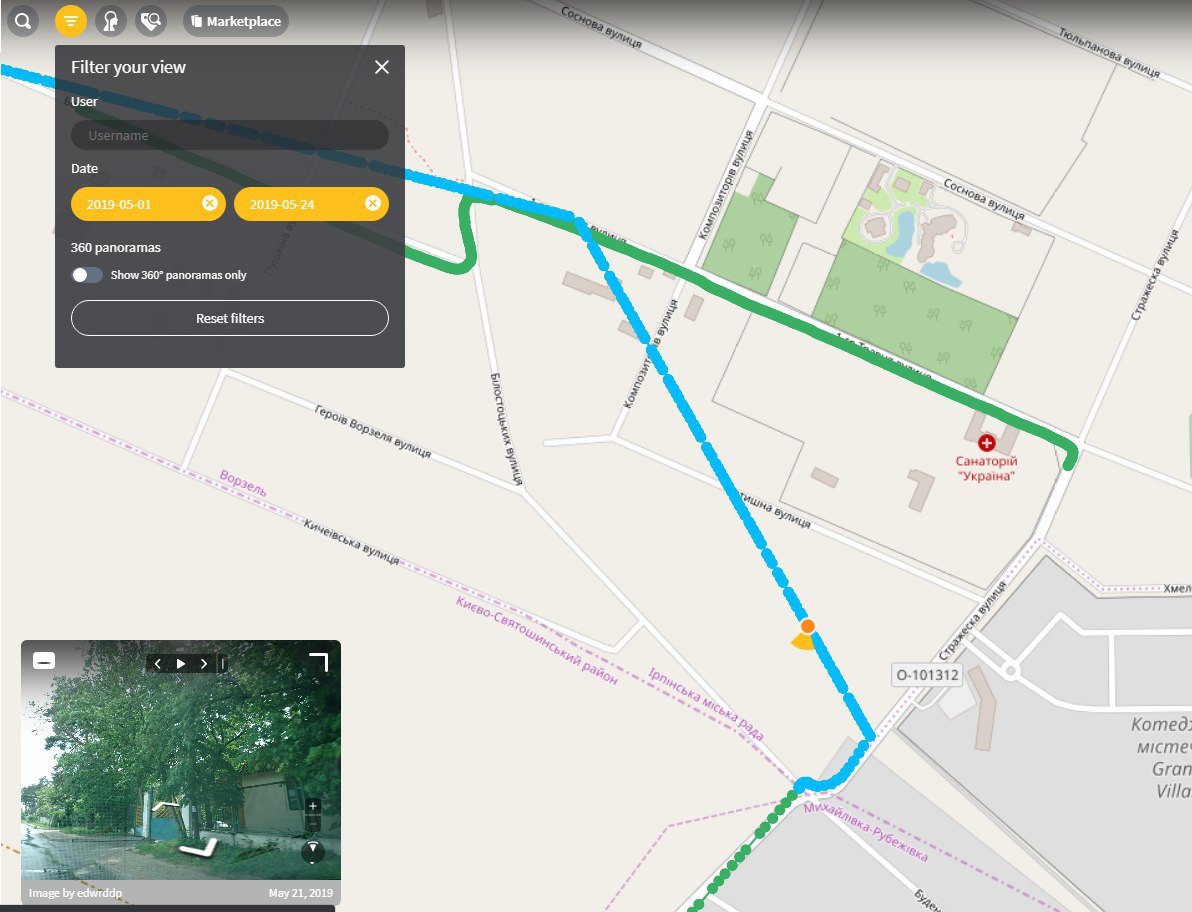
Task: Go to previous image in sequence
Action: tap(157, 663)
